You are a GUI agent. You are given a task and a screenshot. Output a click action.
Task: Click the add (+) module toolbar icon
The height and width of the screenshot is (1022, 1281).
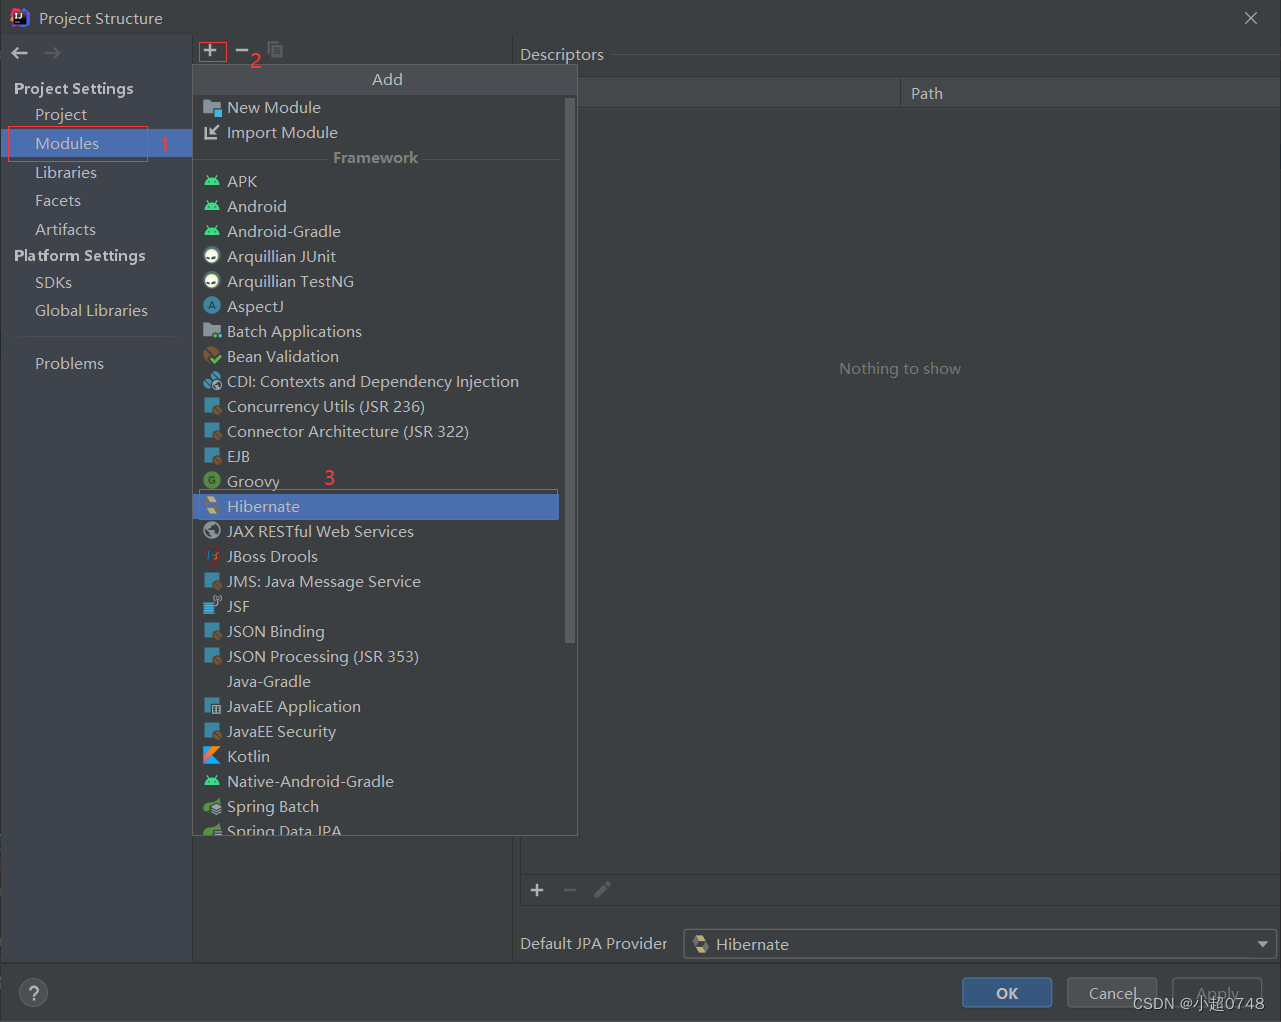(210, 50)
